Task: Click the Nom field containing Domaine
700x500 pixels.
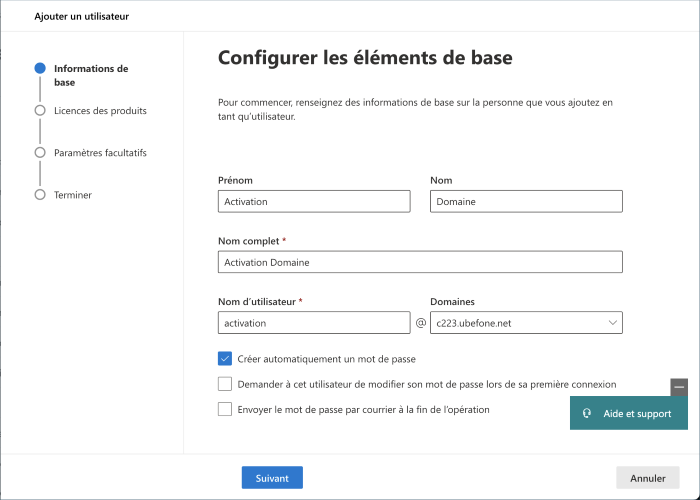Action: pos(526,201)
